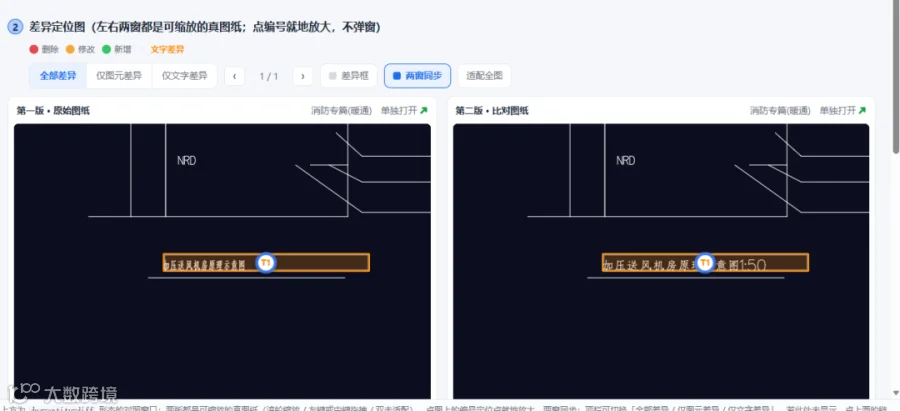Click the red 删除 legend dot
The image size is (900, 411).
pyautogui.click(x=34, y=49)
